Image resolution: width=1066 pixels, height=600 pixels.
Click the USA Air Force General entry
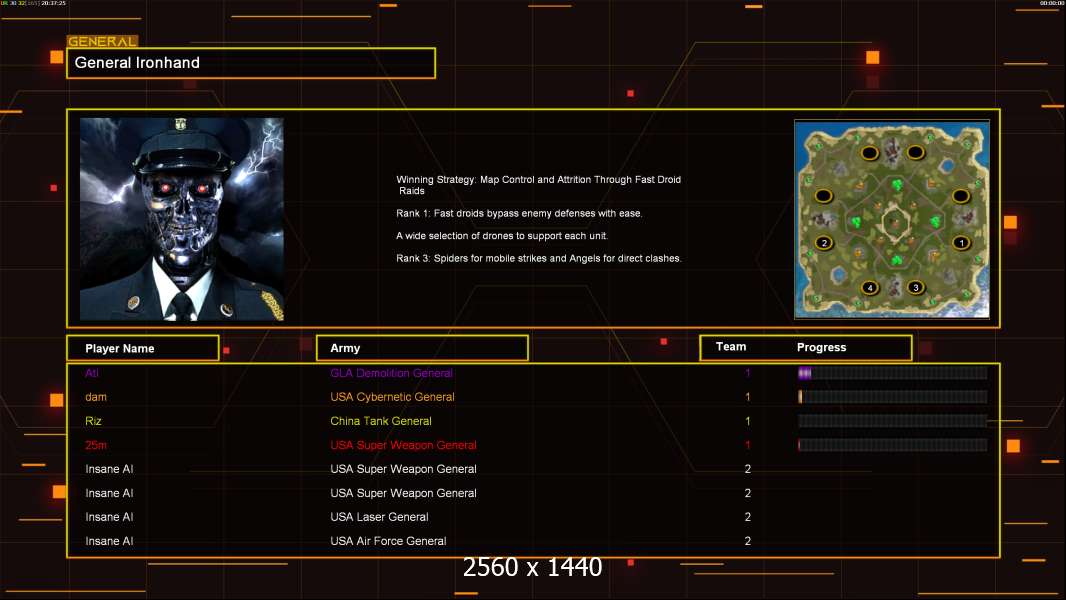388,541
